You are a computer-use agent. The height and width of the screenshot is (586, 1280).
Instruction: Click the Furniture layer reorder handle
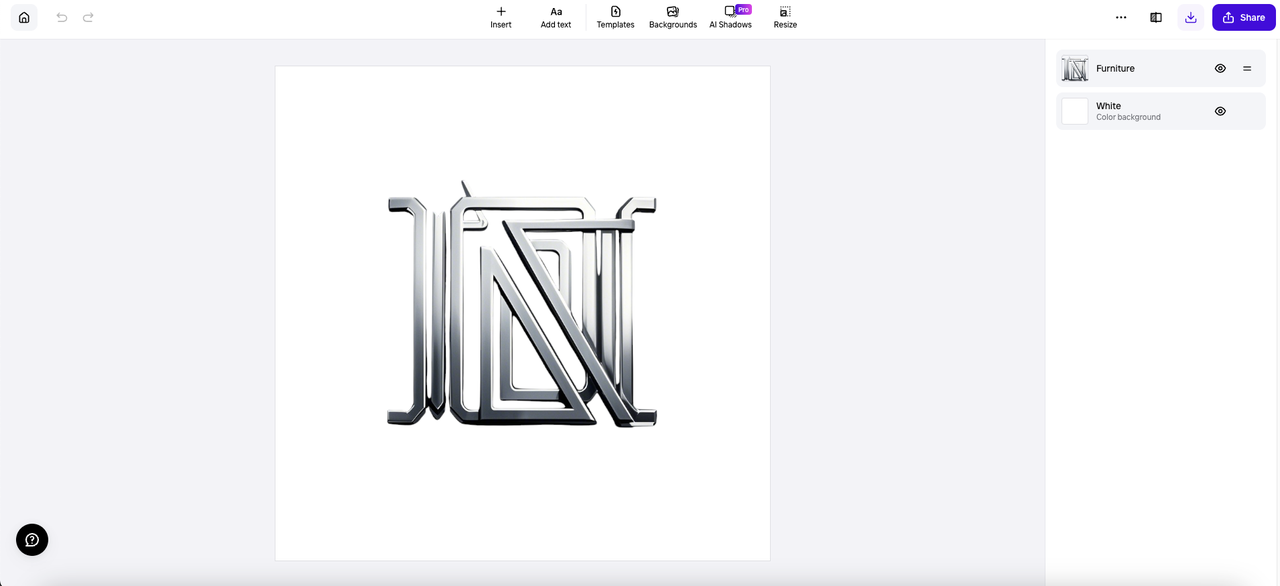coord(1247,68)
